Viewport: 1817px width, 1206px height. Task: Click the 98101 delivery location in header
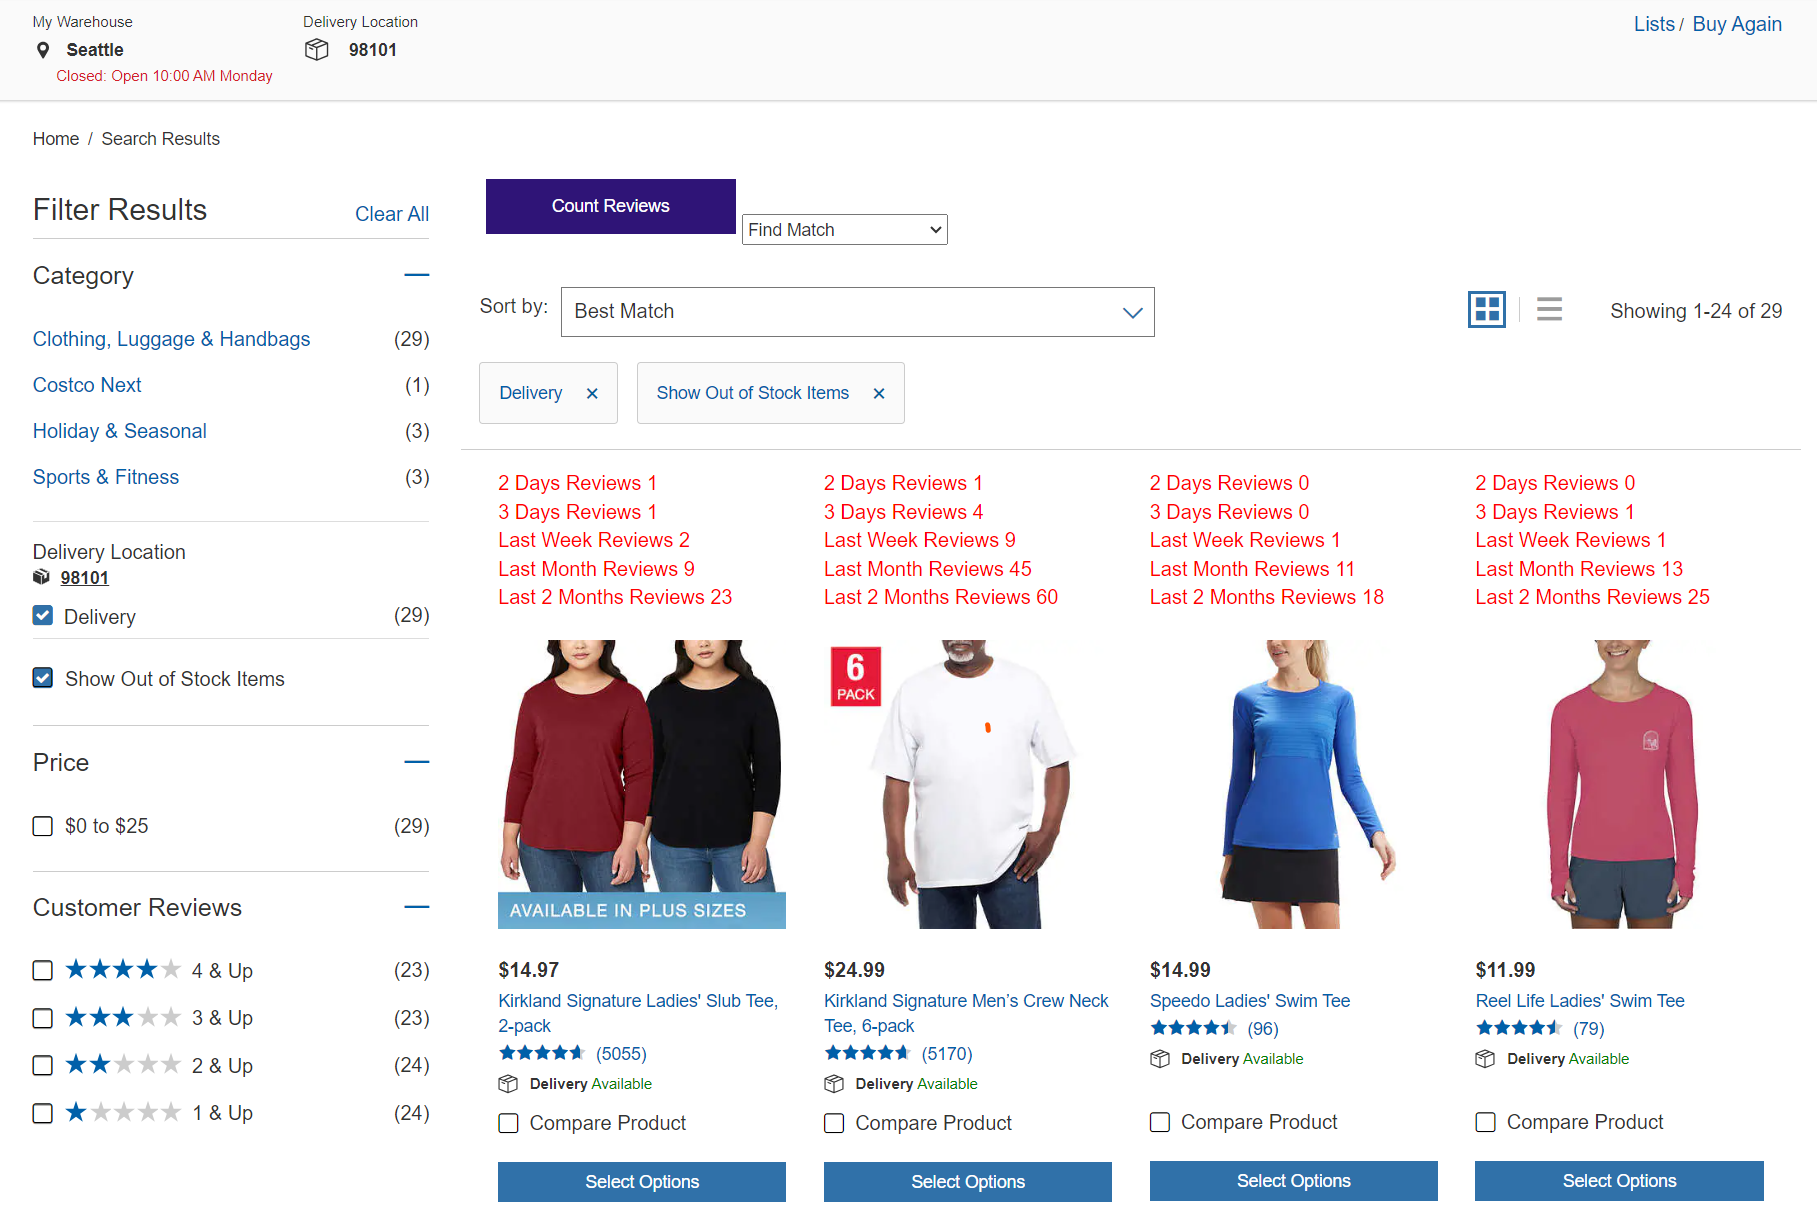(373, 50)
